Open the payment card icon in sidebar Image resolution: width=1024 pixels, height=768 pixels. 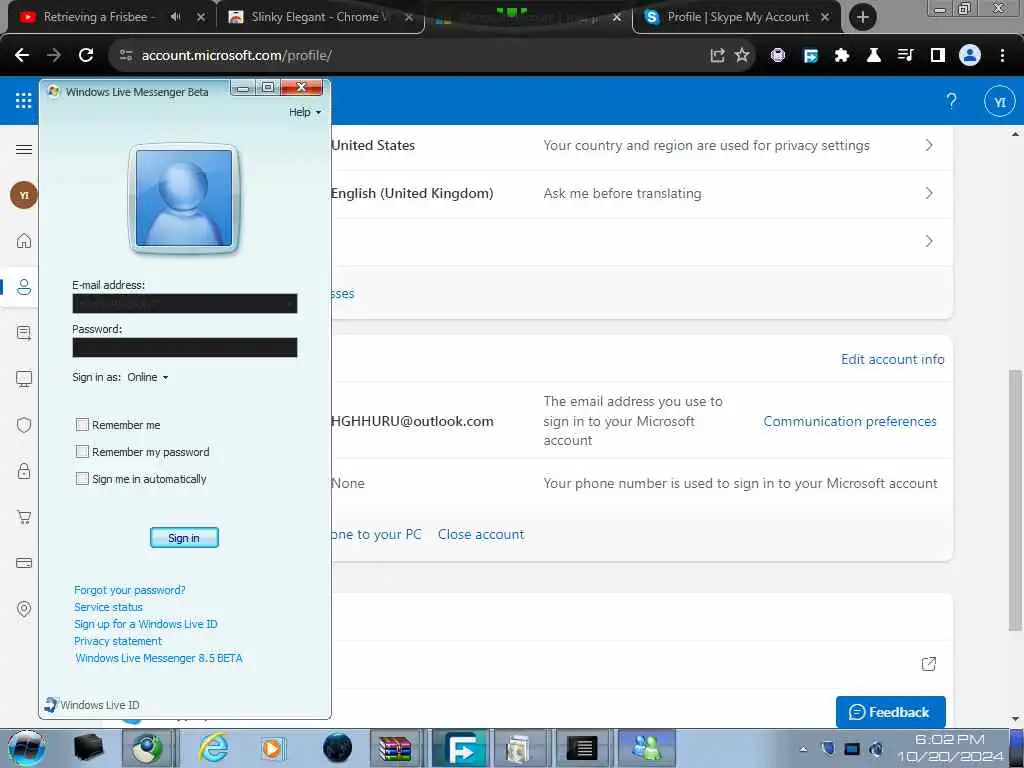[x=24, y=563]
